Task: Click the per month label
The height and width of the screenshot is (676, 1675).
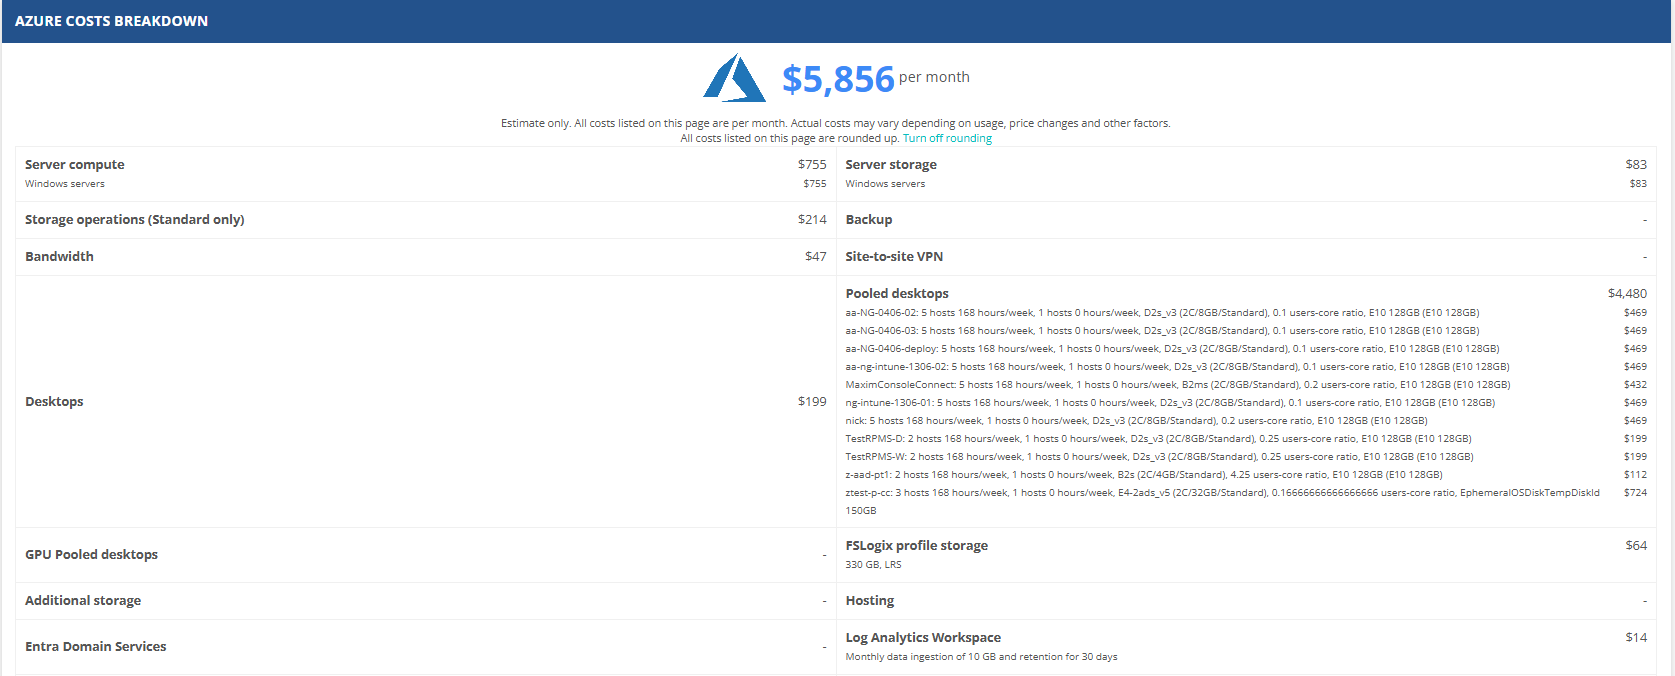Action: [934, 77]
